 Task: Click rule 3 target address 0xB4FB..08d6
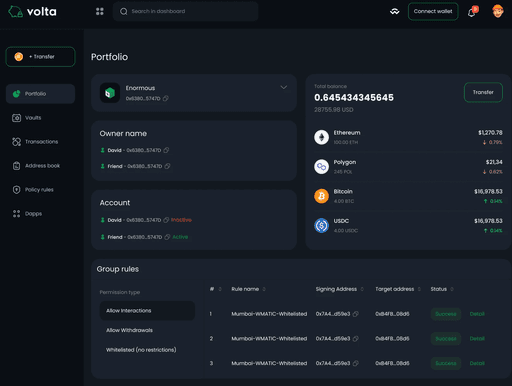(x=392, y=363)
